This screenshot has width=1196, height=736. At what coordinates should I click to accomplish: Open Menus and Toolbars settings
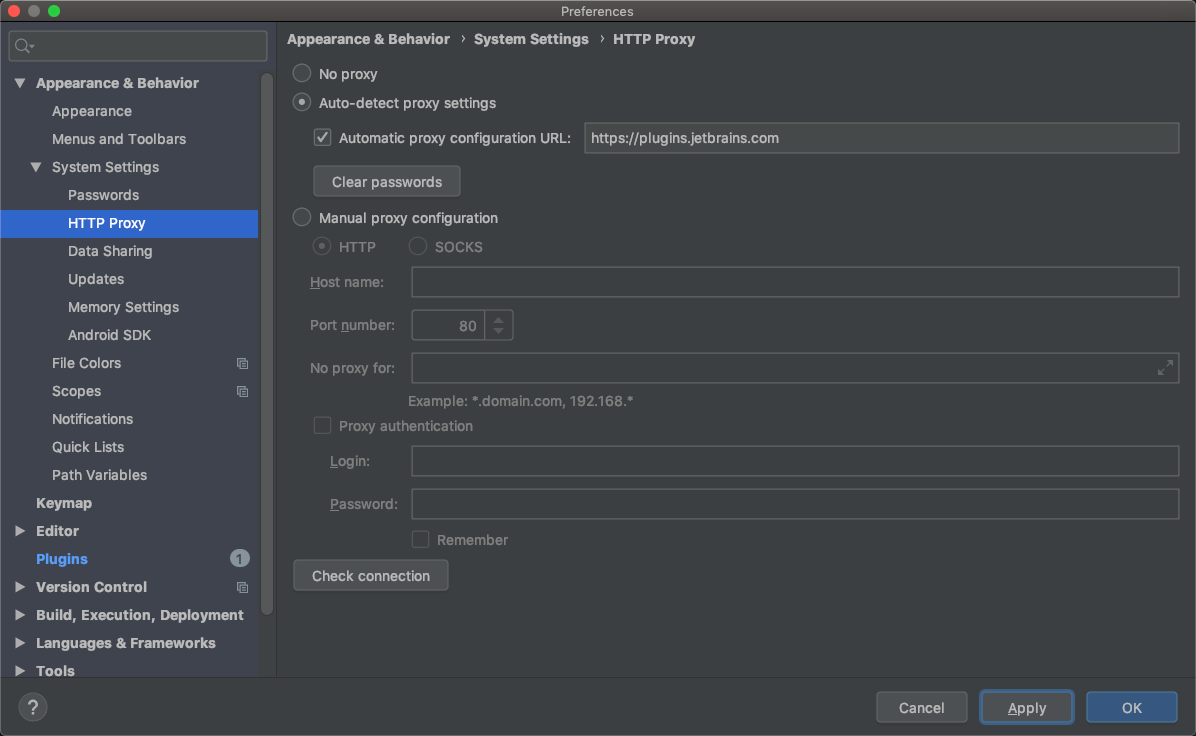pos(119,139)
